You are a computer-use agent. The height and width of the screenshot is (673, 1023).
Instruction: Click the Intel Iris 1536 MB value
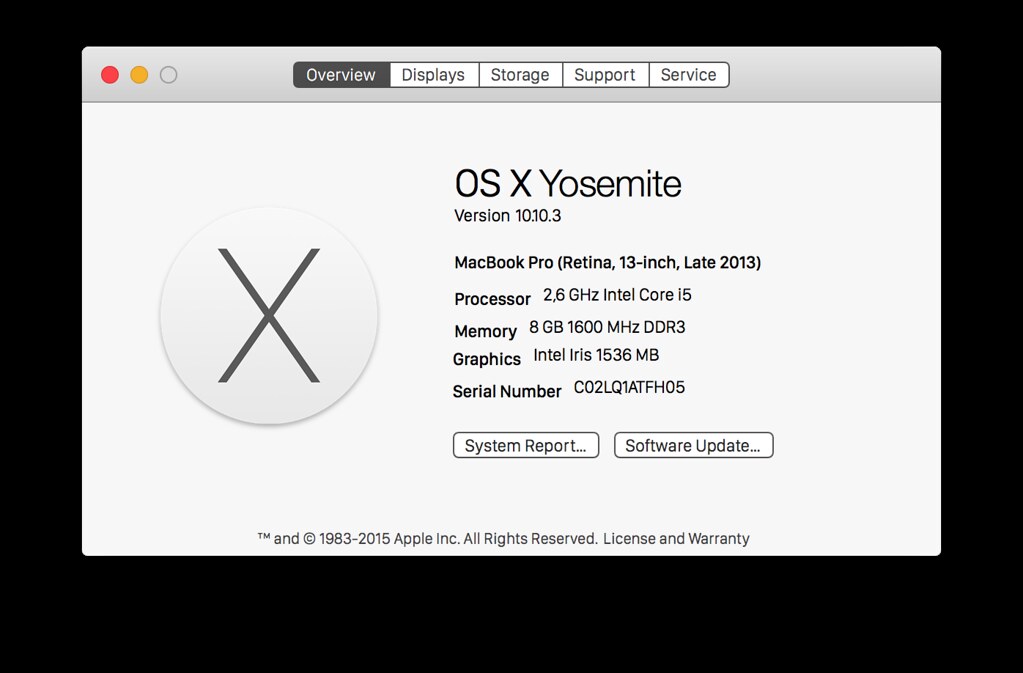[x=596, y=355]
